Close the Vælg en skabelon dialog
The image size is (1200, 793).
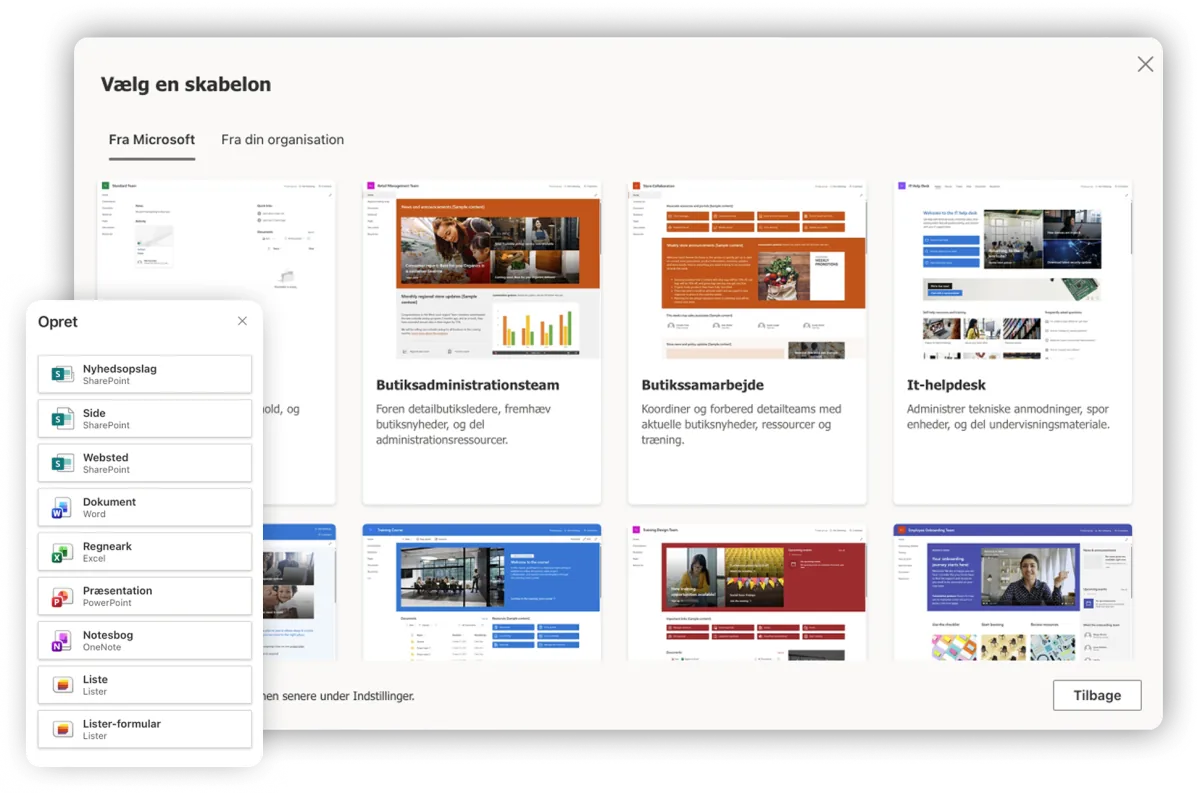pyautogui.click(x=1145, y=64)
